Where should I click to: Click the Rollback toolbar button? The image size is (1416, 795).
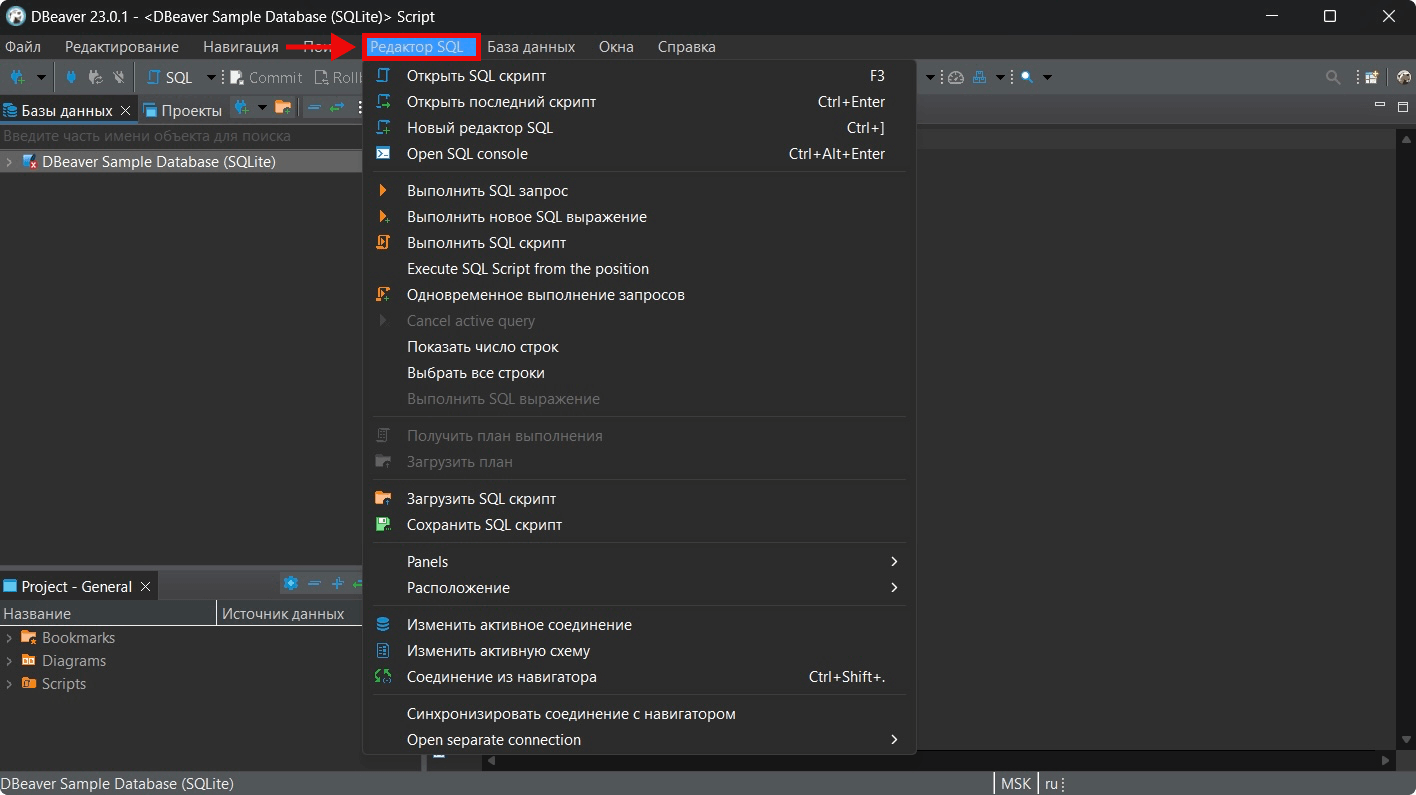(338, 77)
